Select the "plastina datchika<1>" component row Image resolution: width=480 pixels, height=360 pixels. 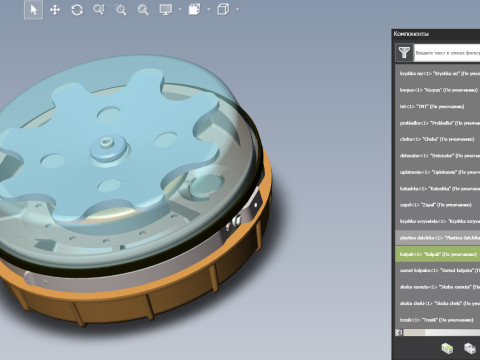(438, 238)
